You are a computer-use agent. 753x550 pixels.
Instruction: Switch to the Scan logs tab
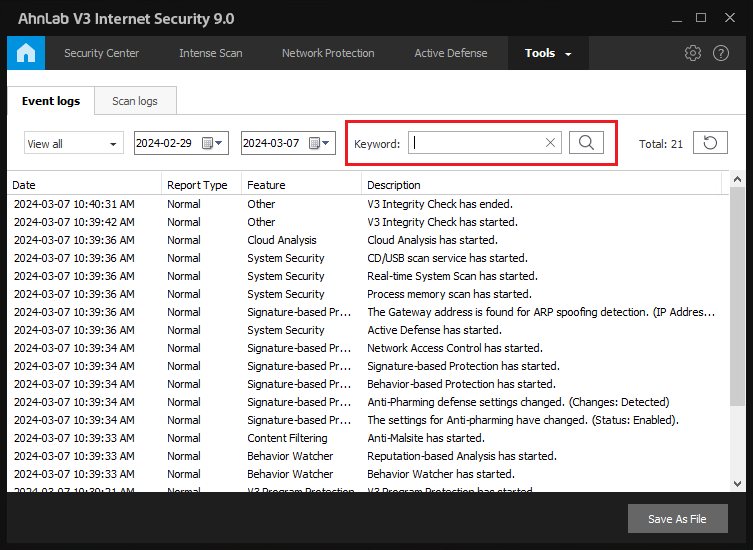tap(135, 101)
